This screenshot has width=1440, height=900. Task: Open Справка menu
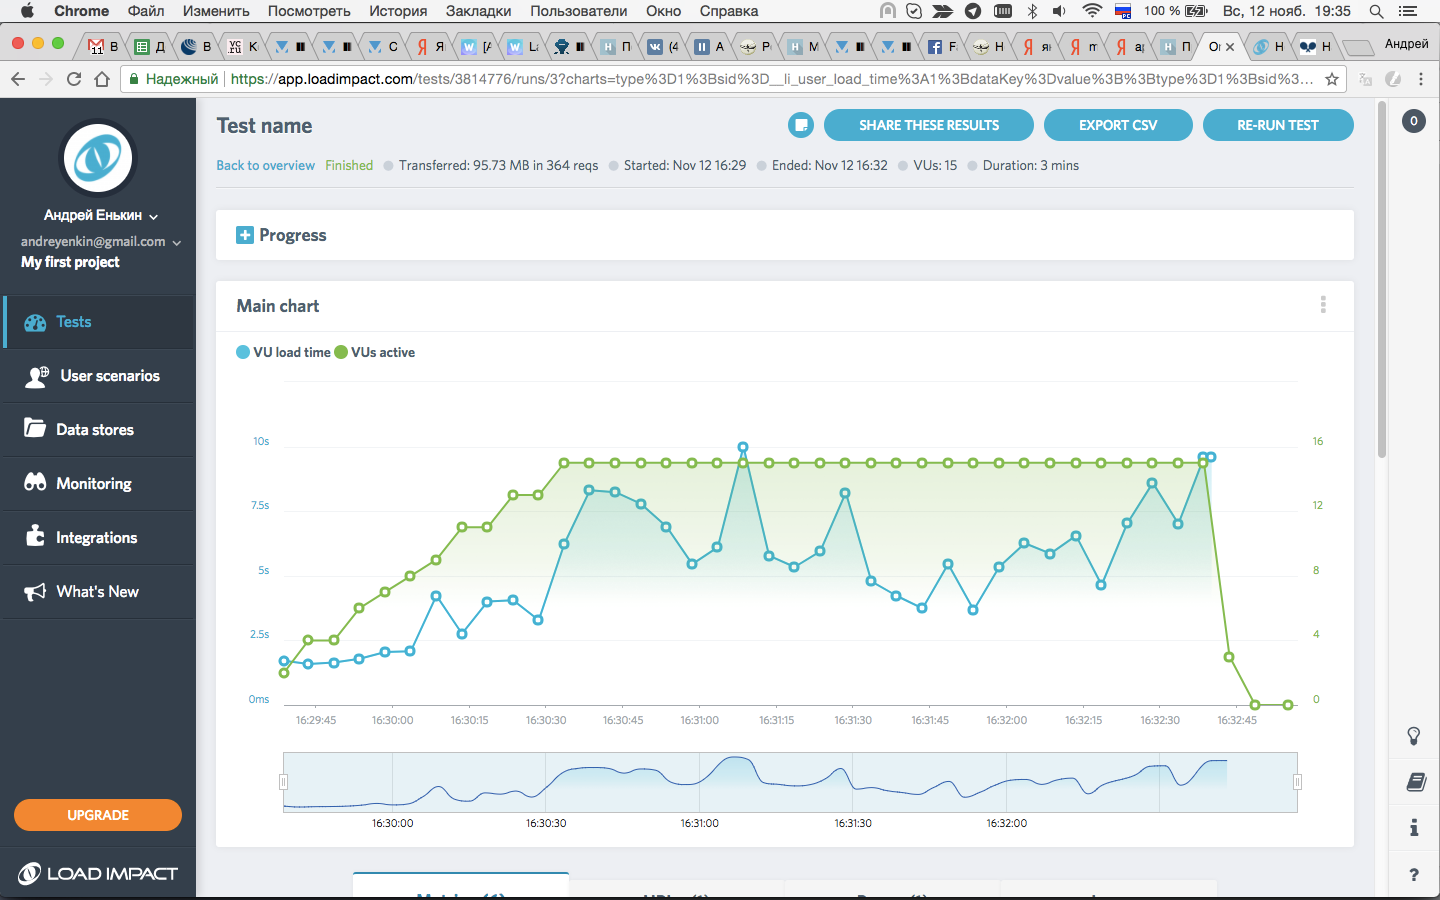coord(729,11)
